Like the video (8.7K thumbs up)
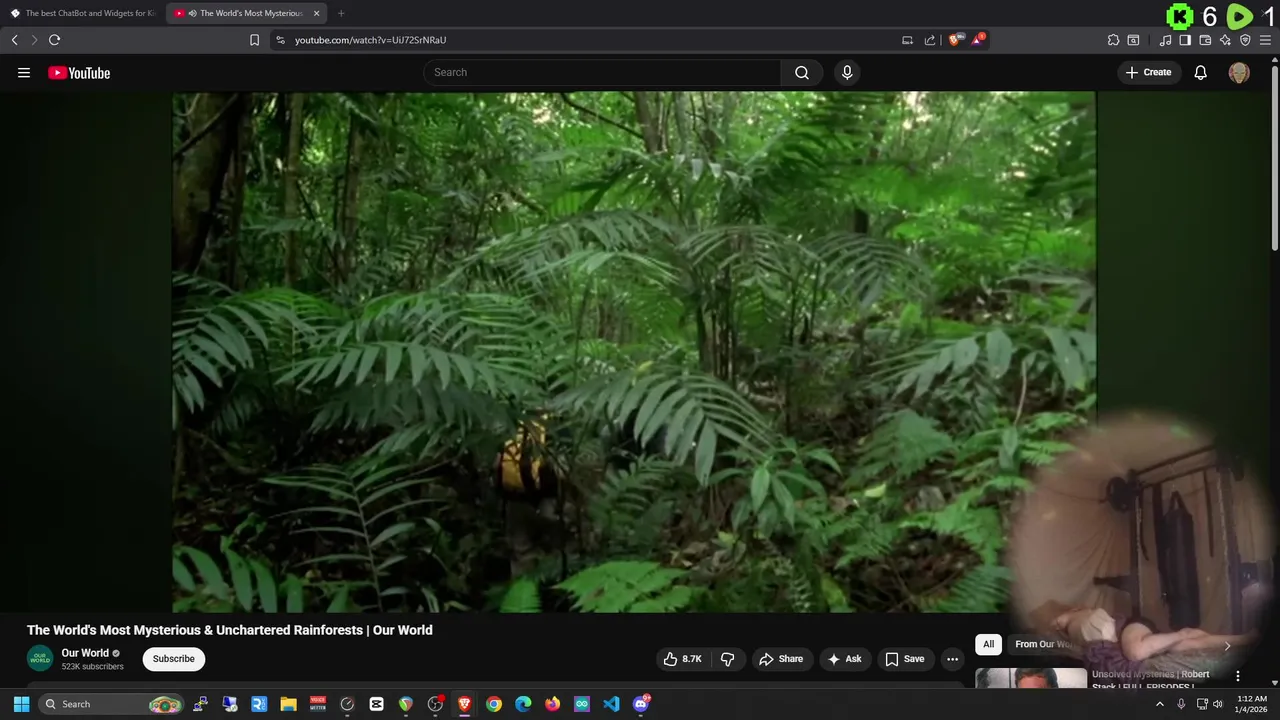This screenshot has height=720, width=1280. (x=682, y=659)
